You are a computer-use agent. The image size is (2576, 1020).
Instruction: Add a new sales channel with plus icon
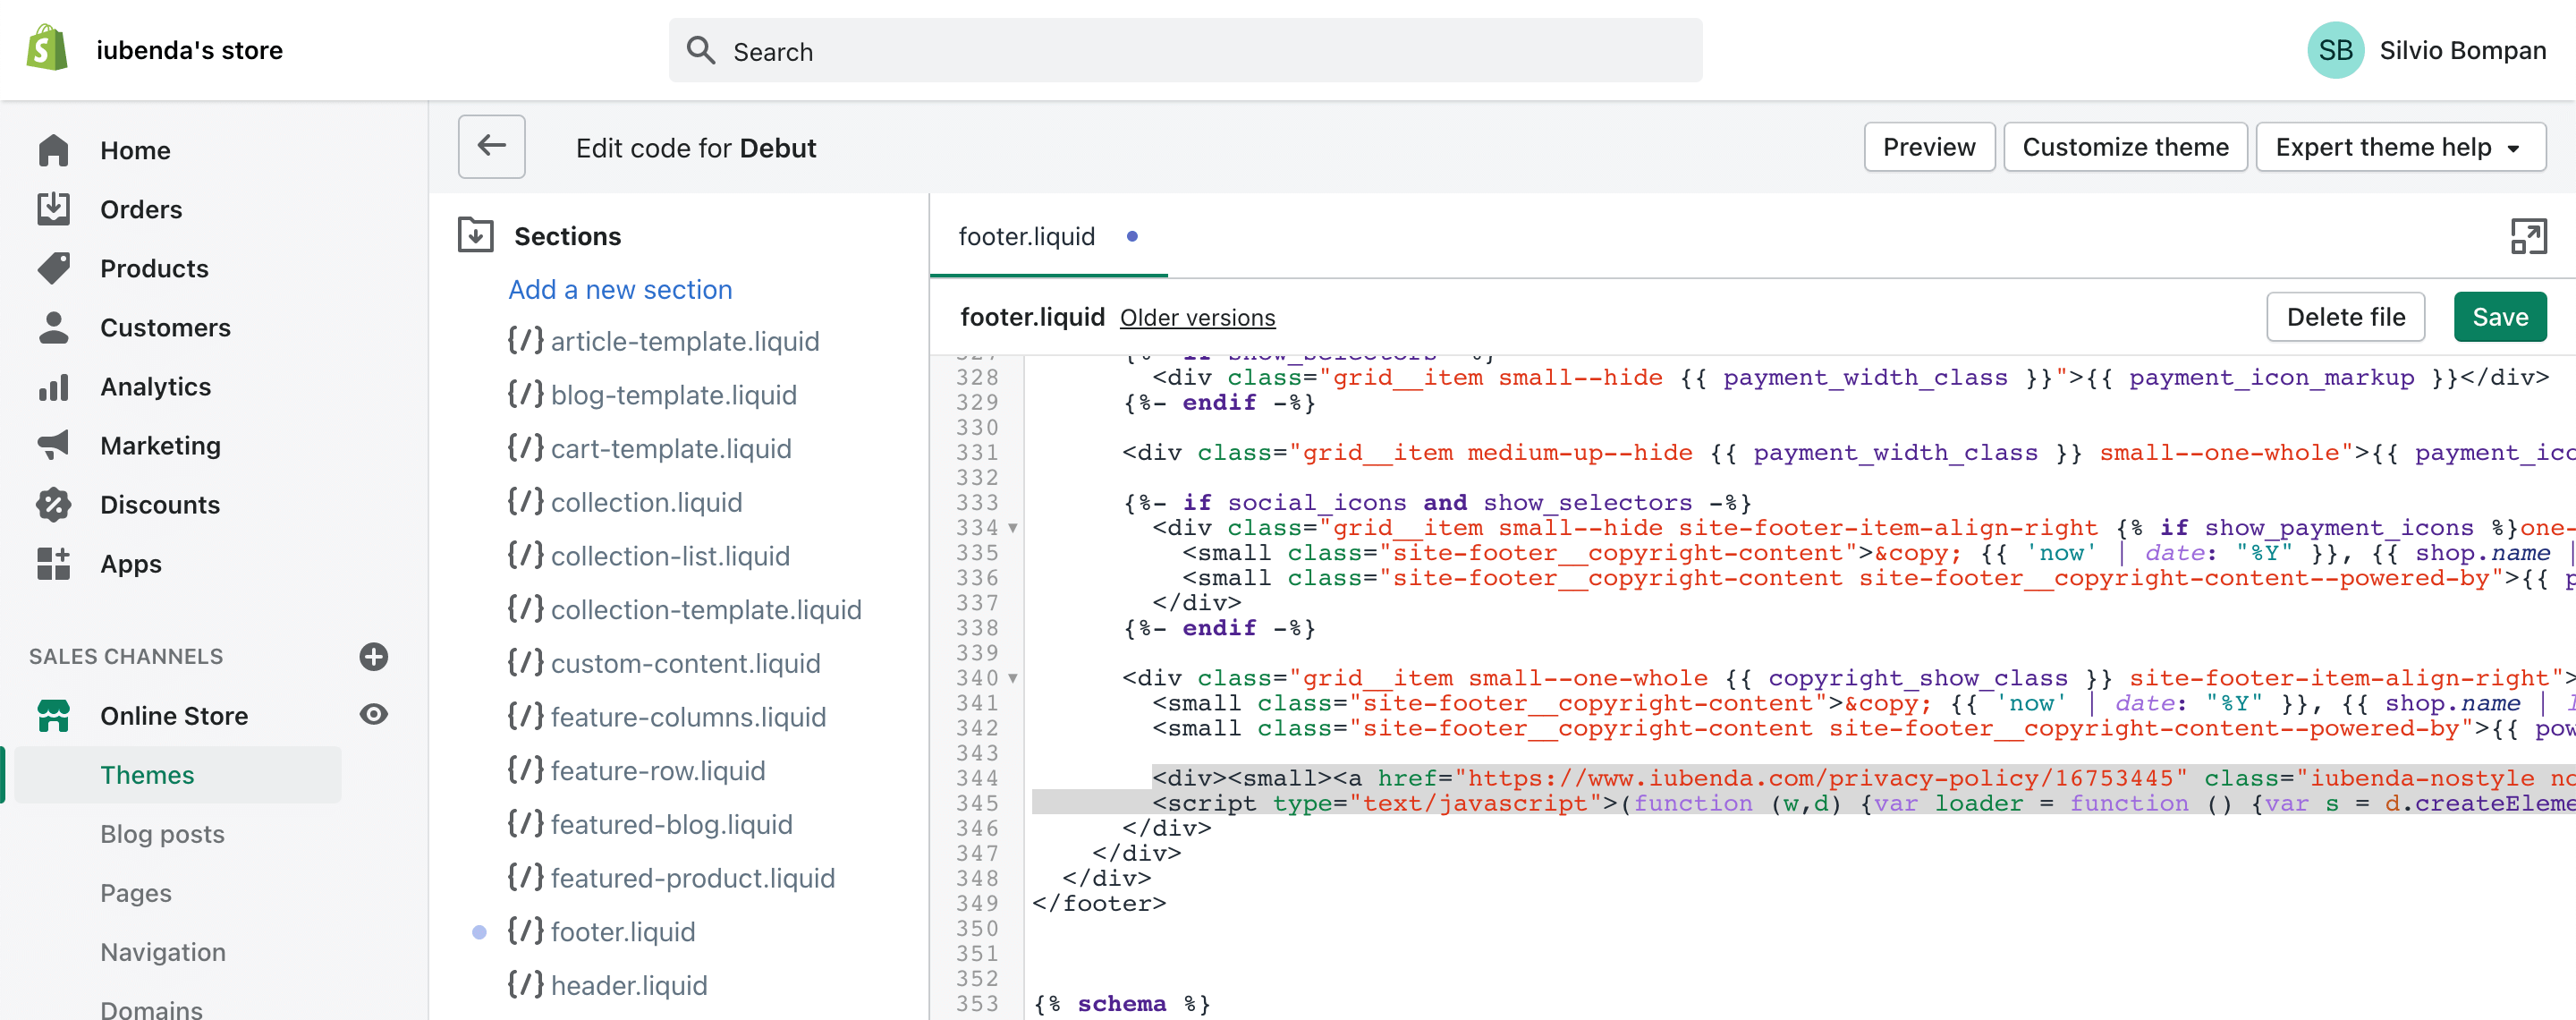(x=373, y=657)
